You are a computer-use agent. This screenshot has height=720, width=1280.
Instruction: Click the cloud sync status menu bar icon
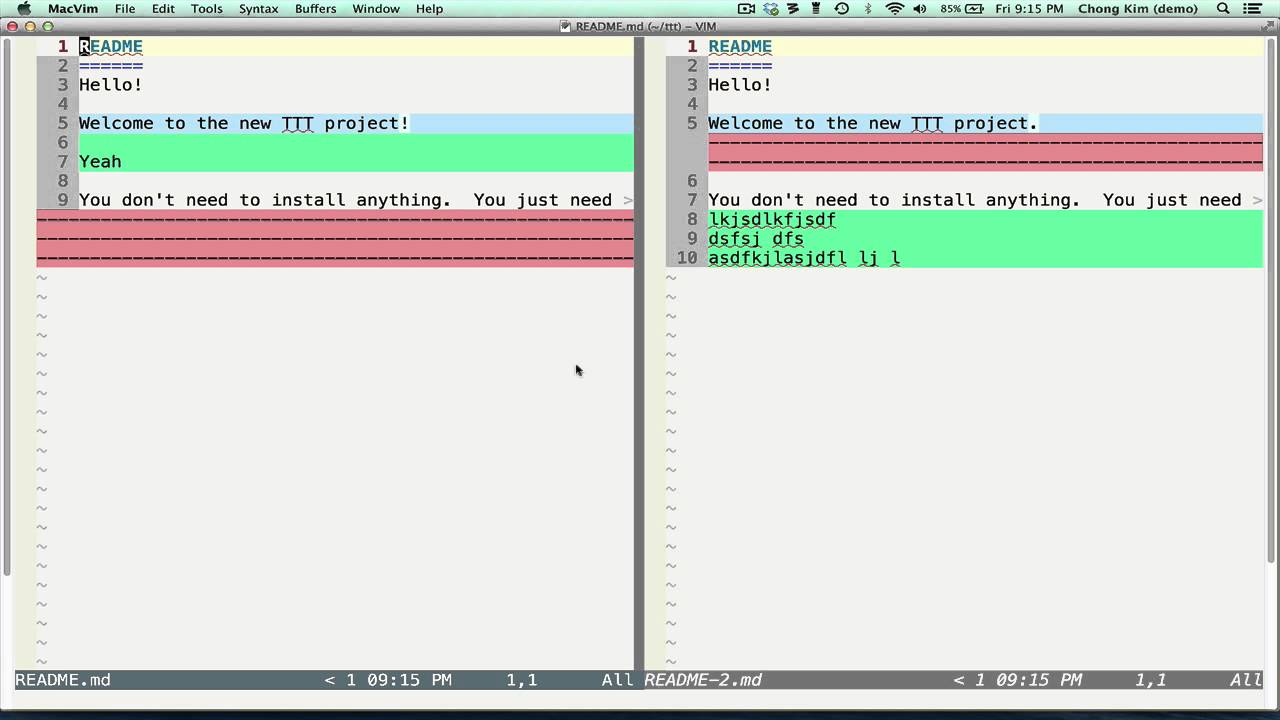(770, 9)
